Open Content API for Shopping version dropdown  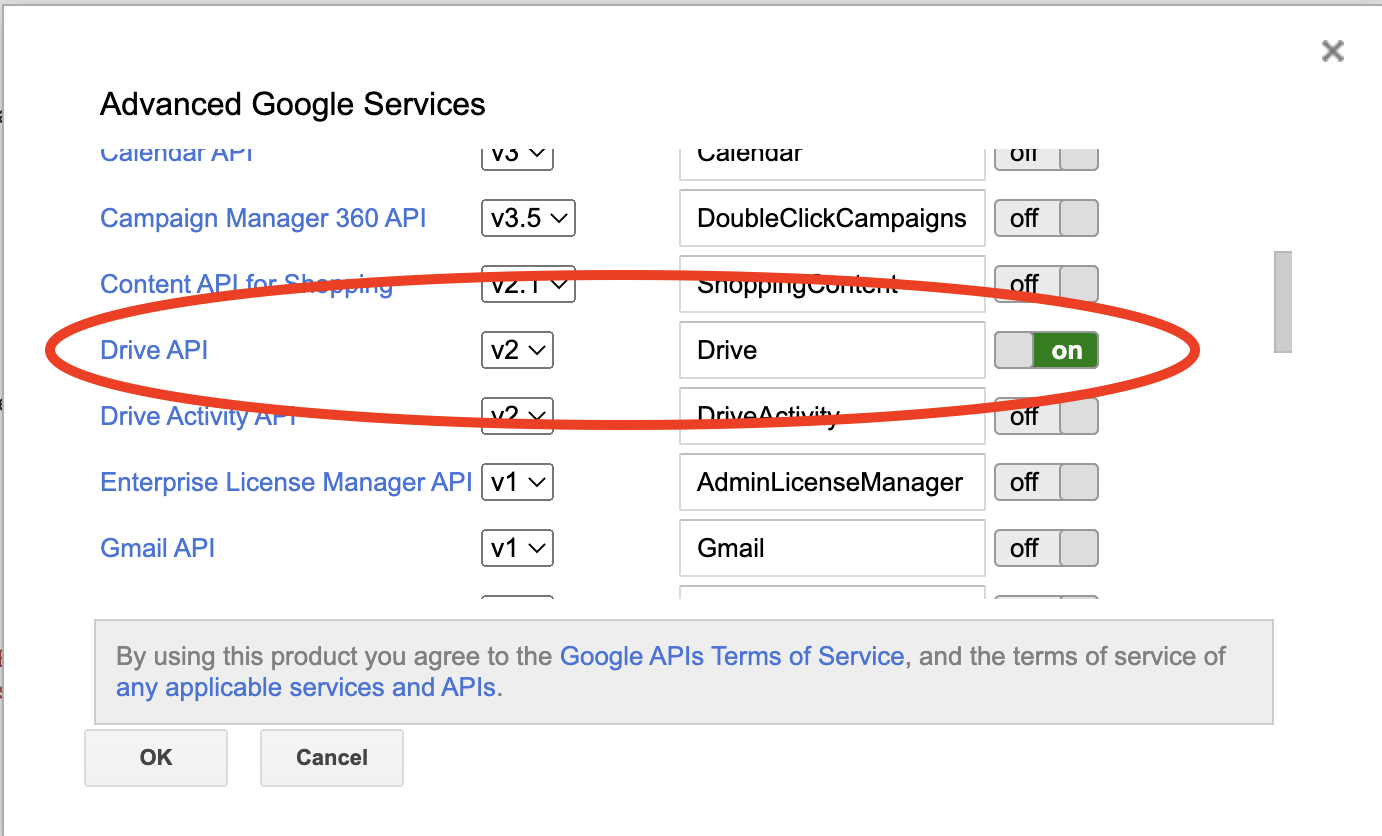pos(528,284)
